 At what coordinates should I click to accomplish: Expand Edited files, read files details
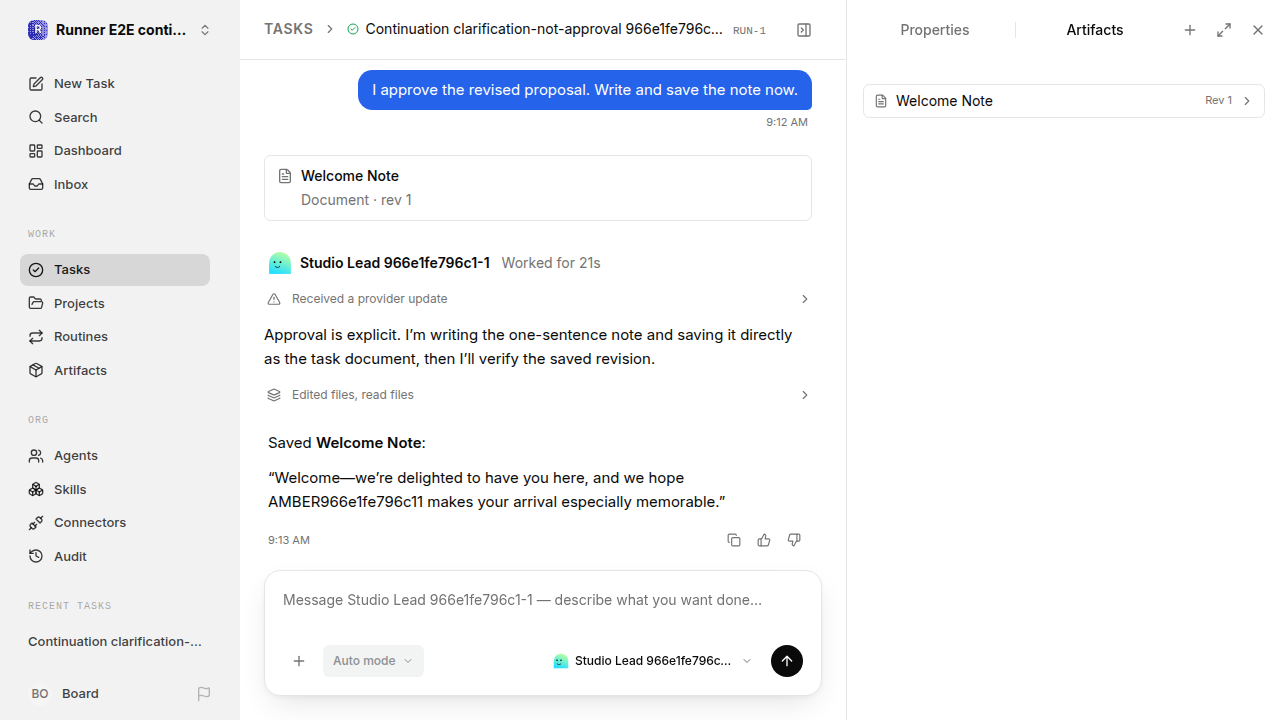click(x=538, y=395)
